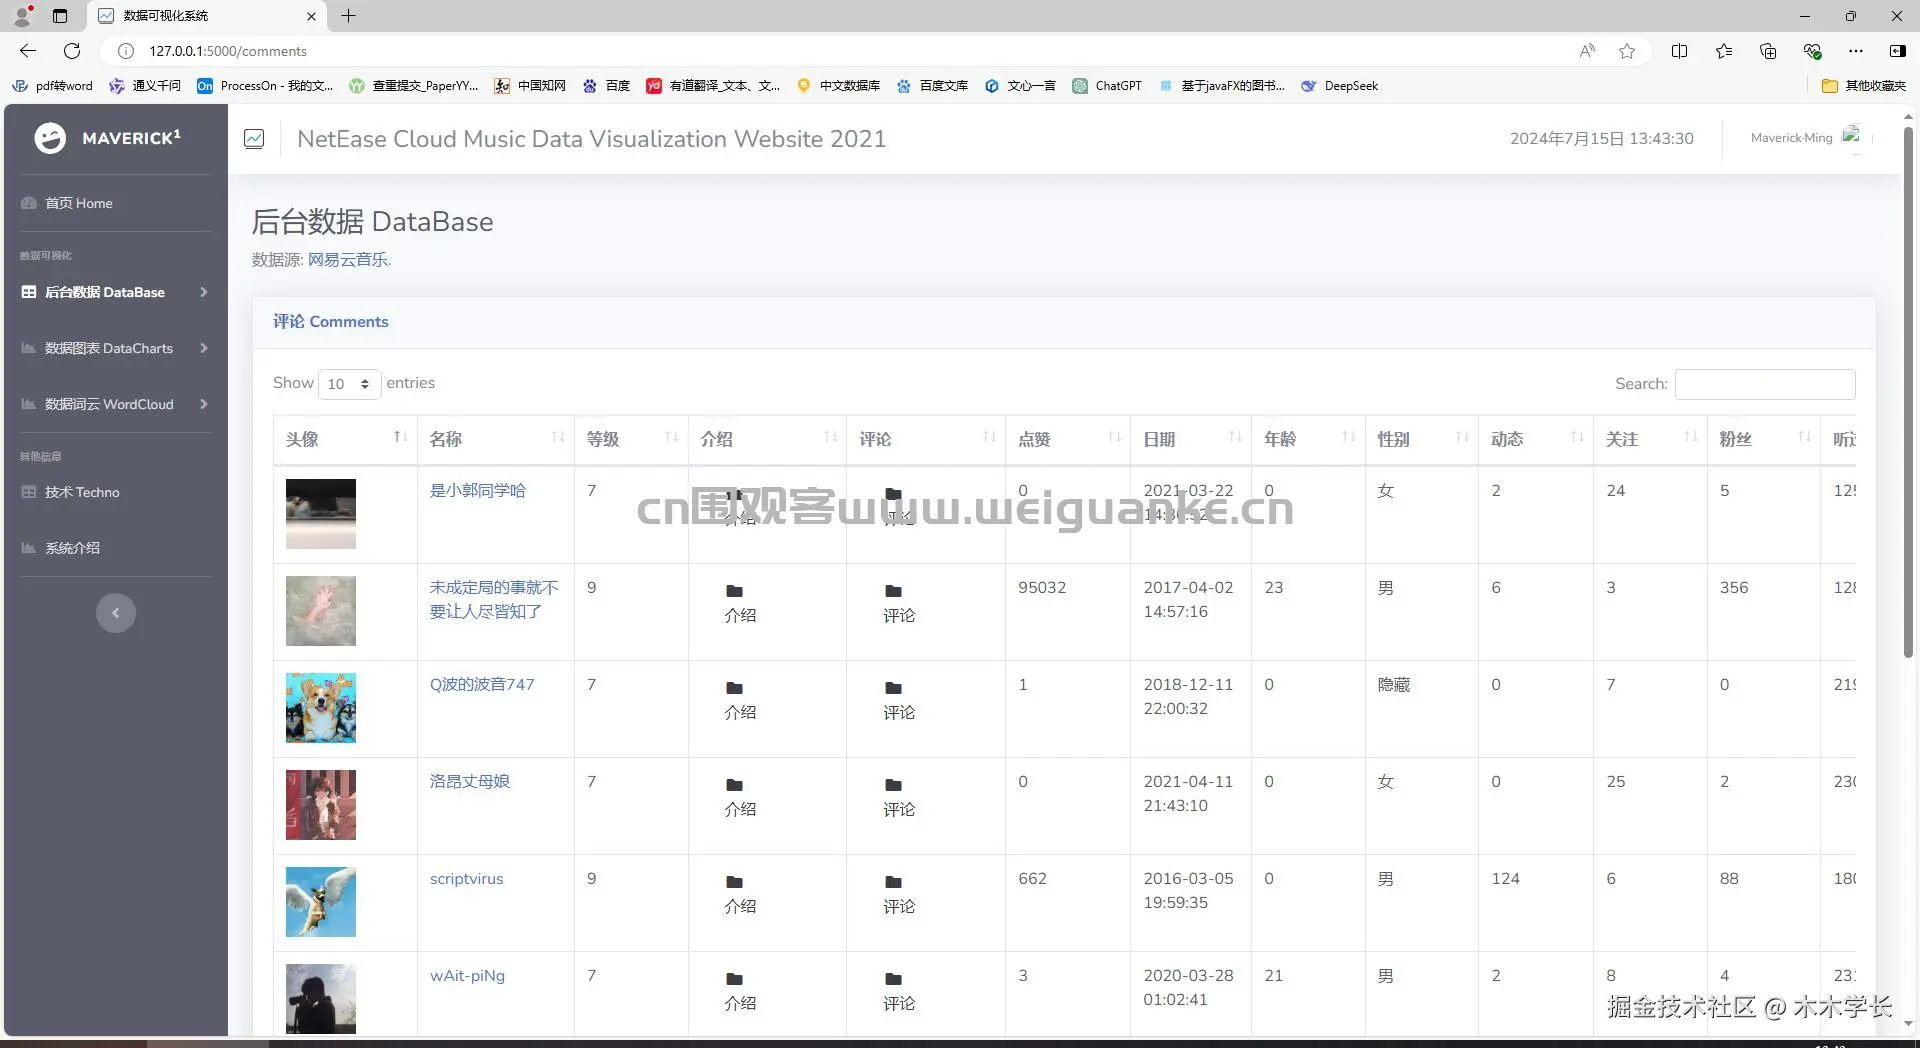Open user link wAit-piNg
Viewport: 1920px width, 1048px height.
pyautogui.click(x=467, y=975)
